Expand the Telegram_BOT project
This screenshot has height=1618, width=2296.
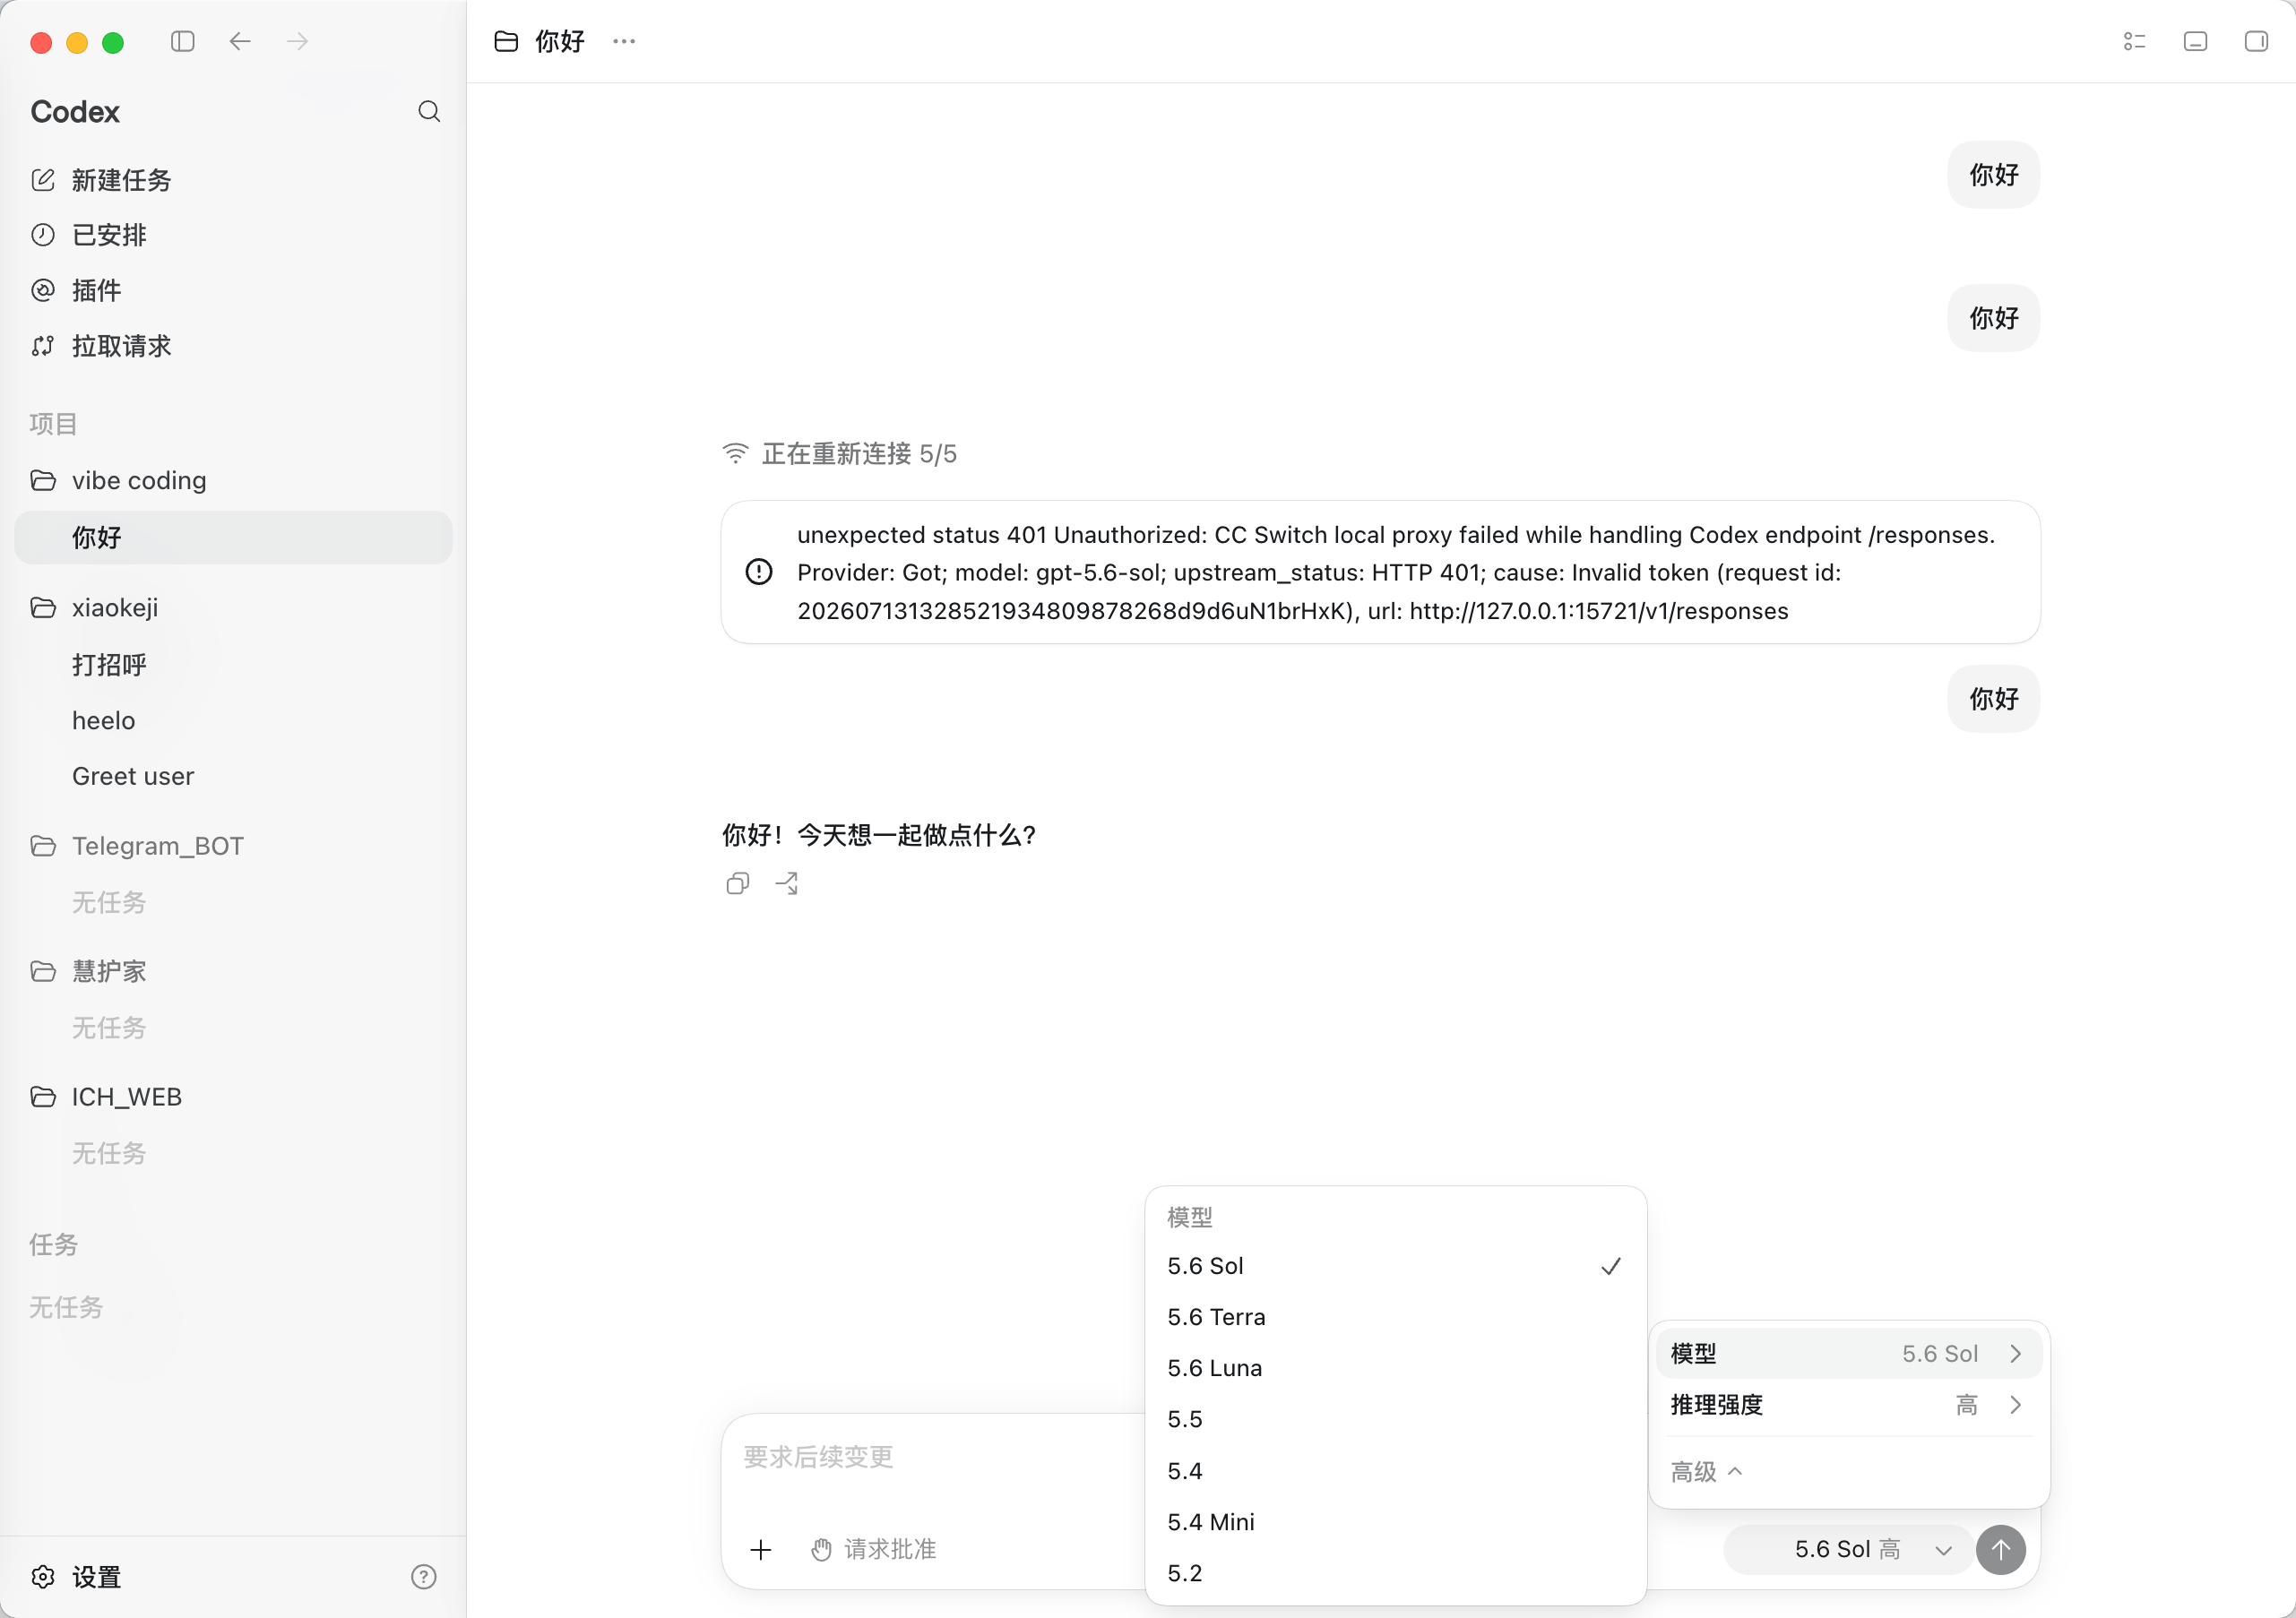232,846
